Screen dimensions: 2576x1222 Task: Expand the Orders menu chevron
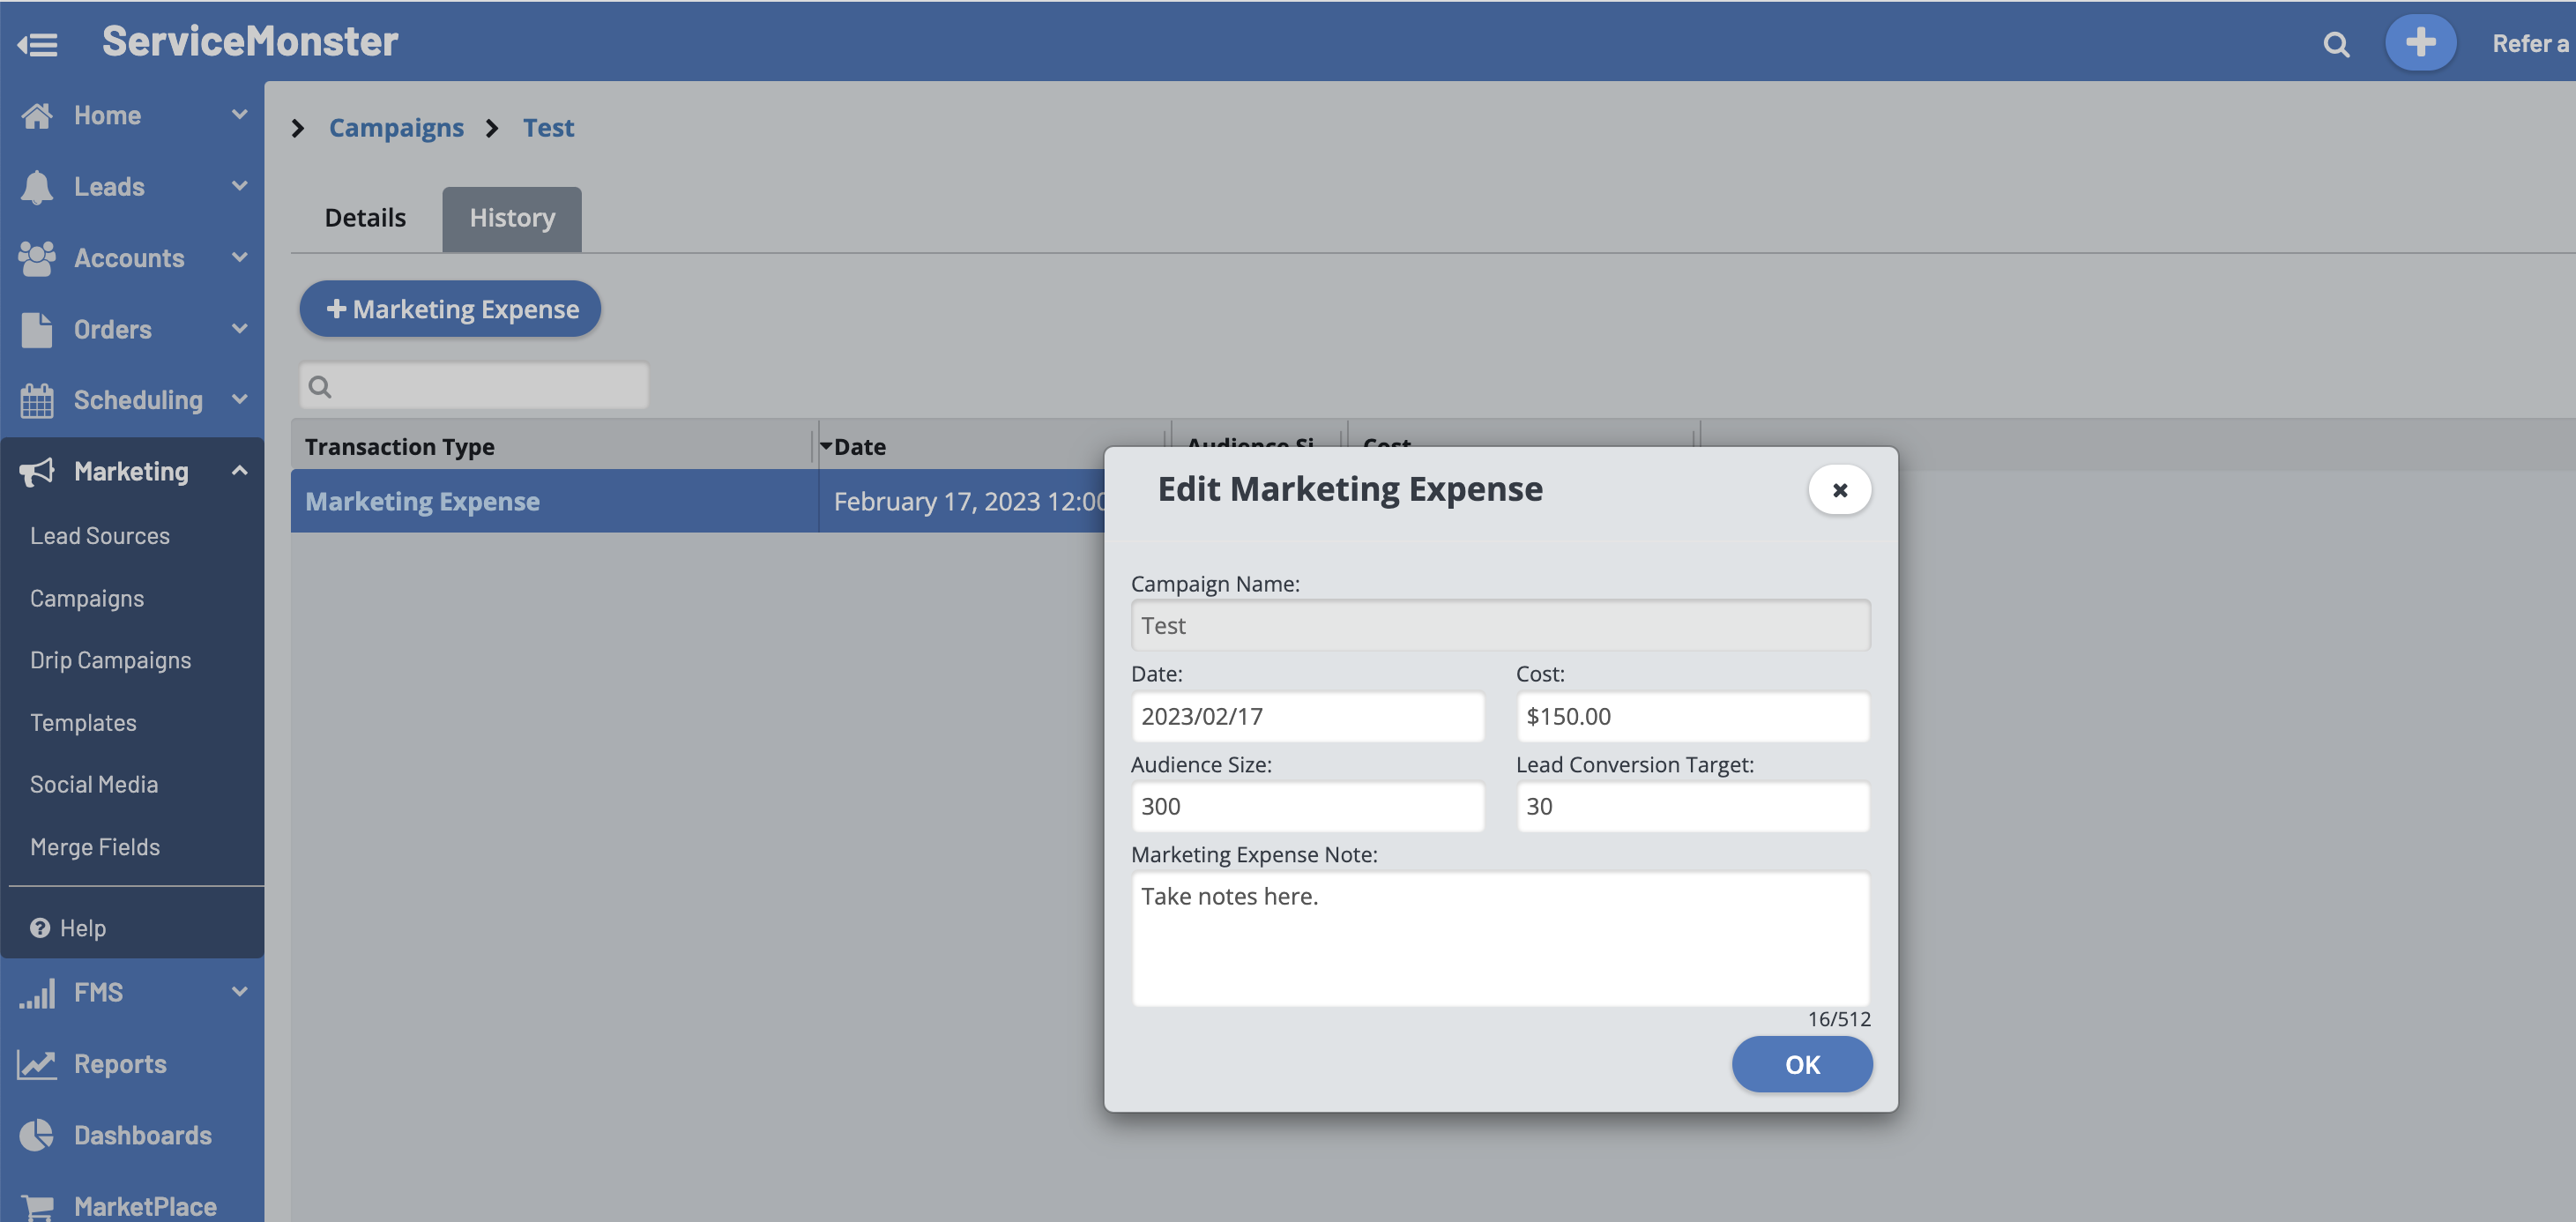click(x=239, y=328)
